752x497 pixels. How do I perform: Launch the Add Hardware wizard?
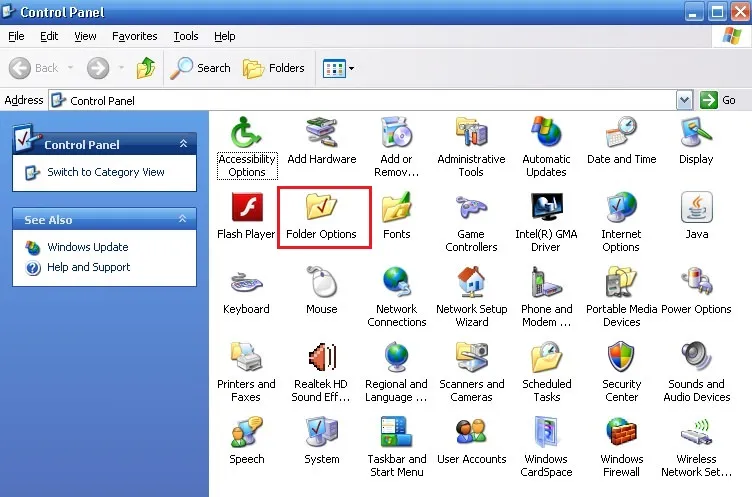tap(321, 141)
